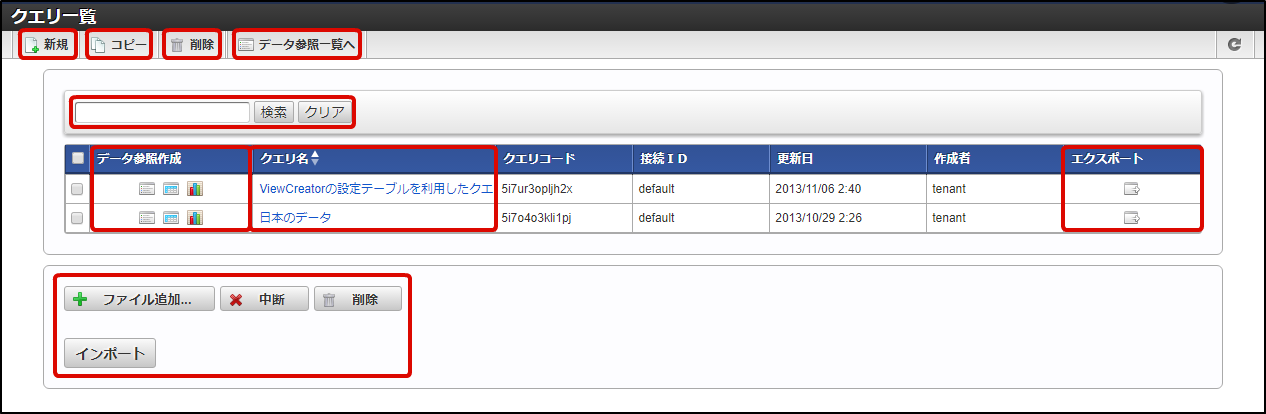Sort by クエリ名 column header arrows
The image size is (1266, 414).
pos(316,158)
